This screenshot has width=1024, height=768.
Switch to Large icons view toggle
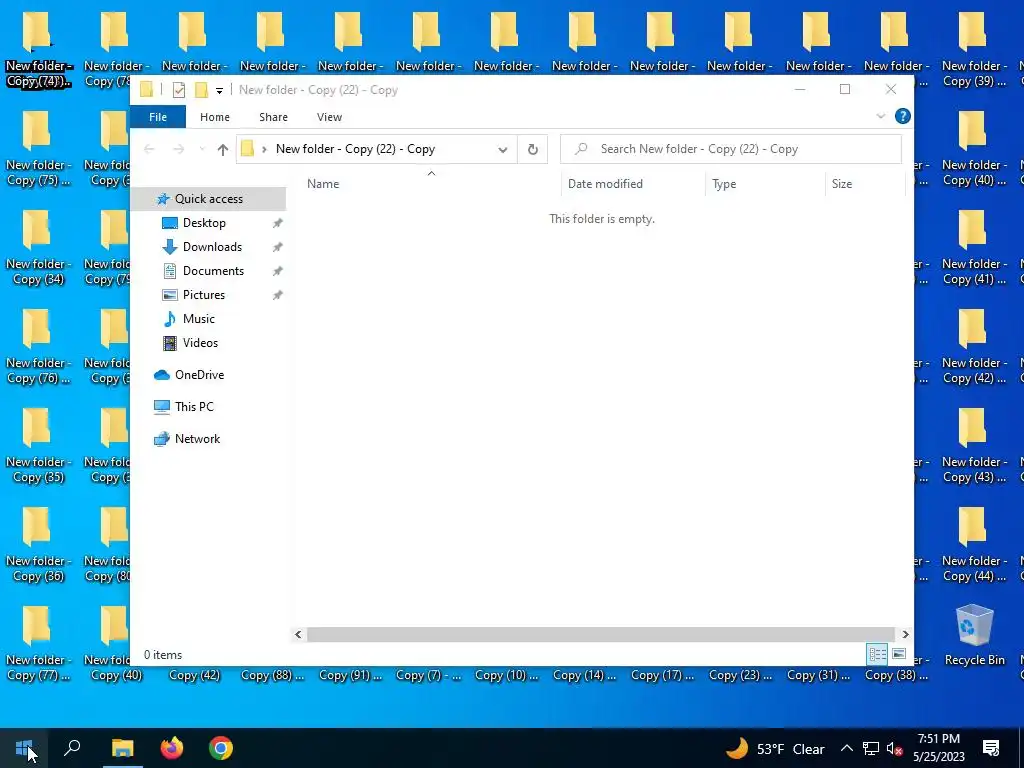pyautogui.click(x=899, y=654)
